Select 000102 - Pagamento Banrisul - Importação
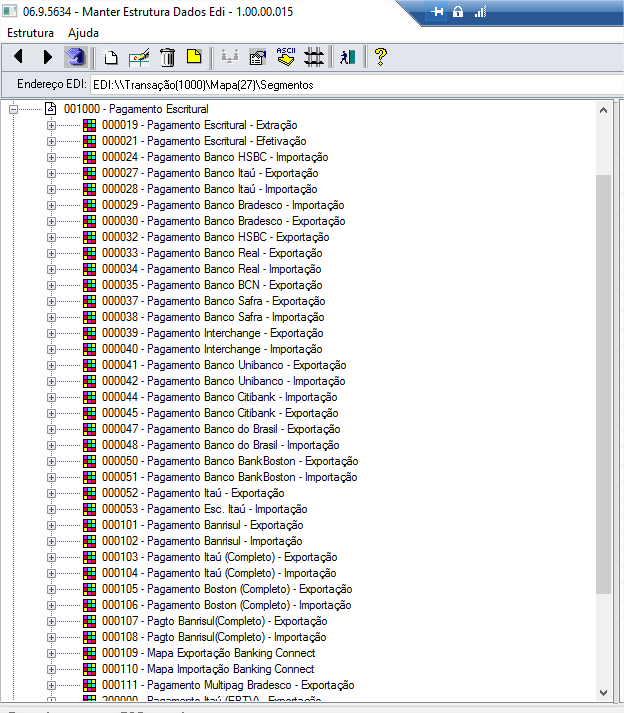 [202, 541]
